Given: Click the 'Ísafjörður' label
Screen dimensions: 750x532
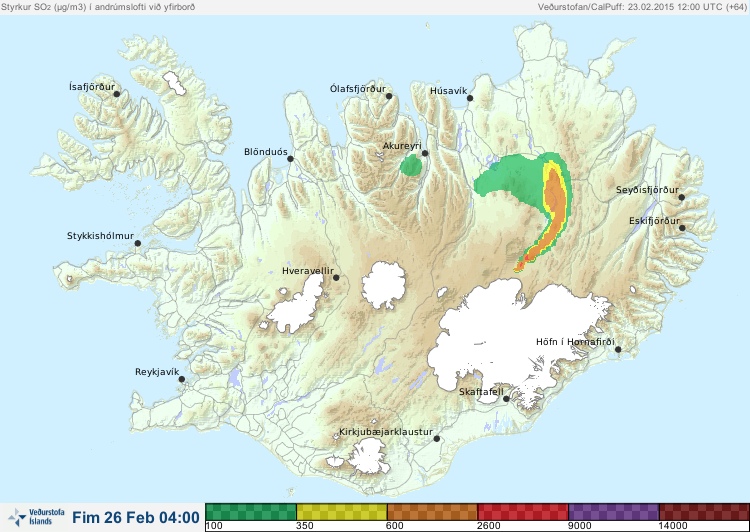Looking at the screenshot, I should click(92, 87).
